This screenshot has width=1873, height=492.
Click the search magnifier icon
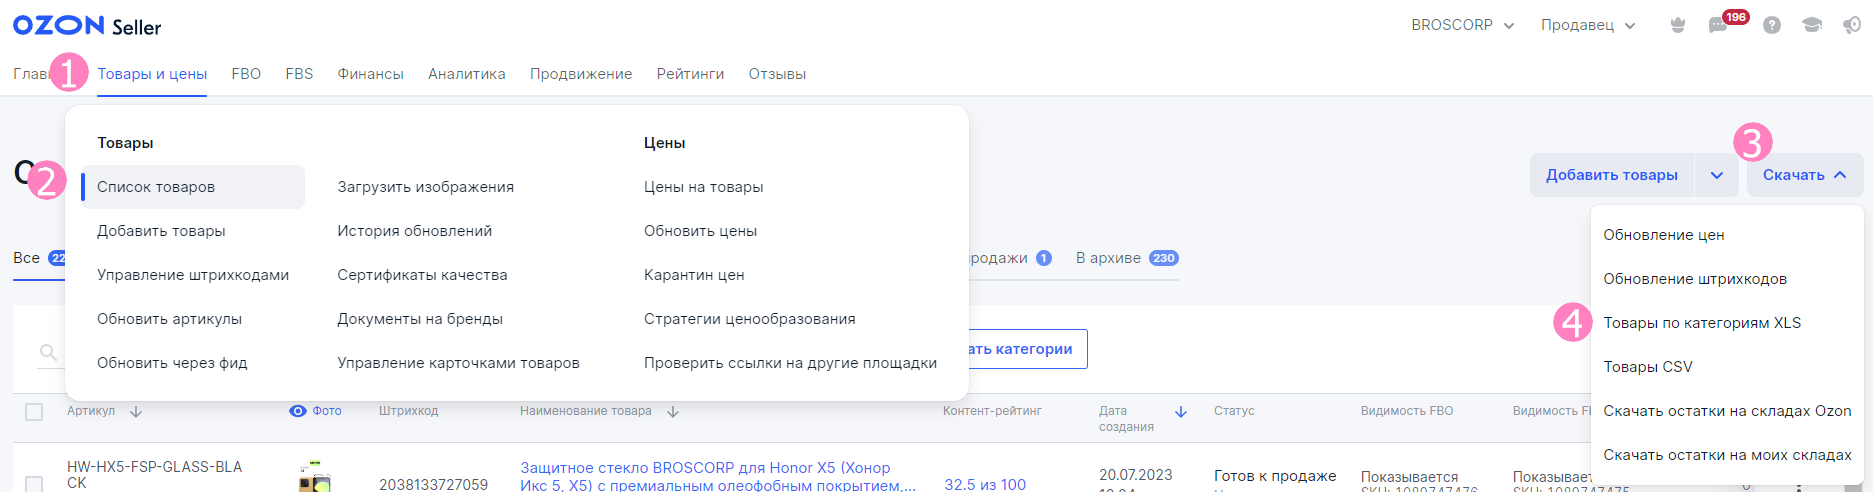[48, 352]
